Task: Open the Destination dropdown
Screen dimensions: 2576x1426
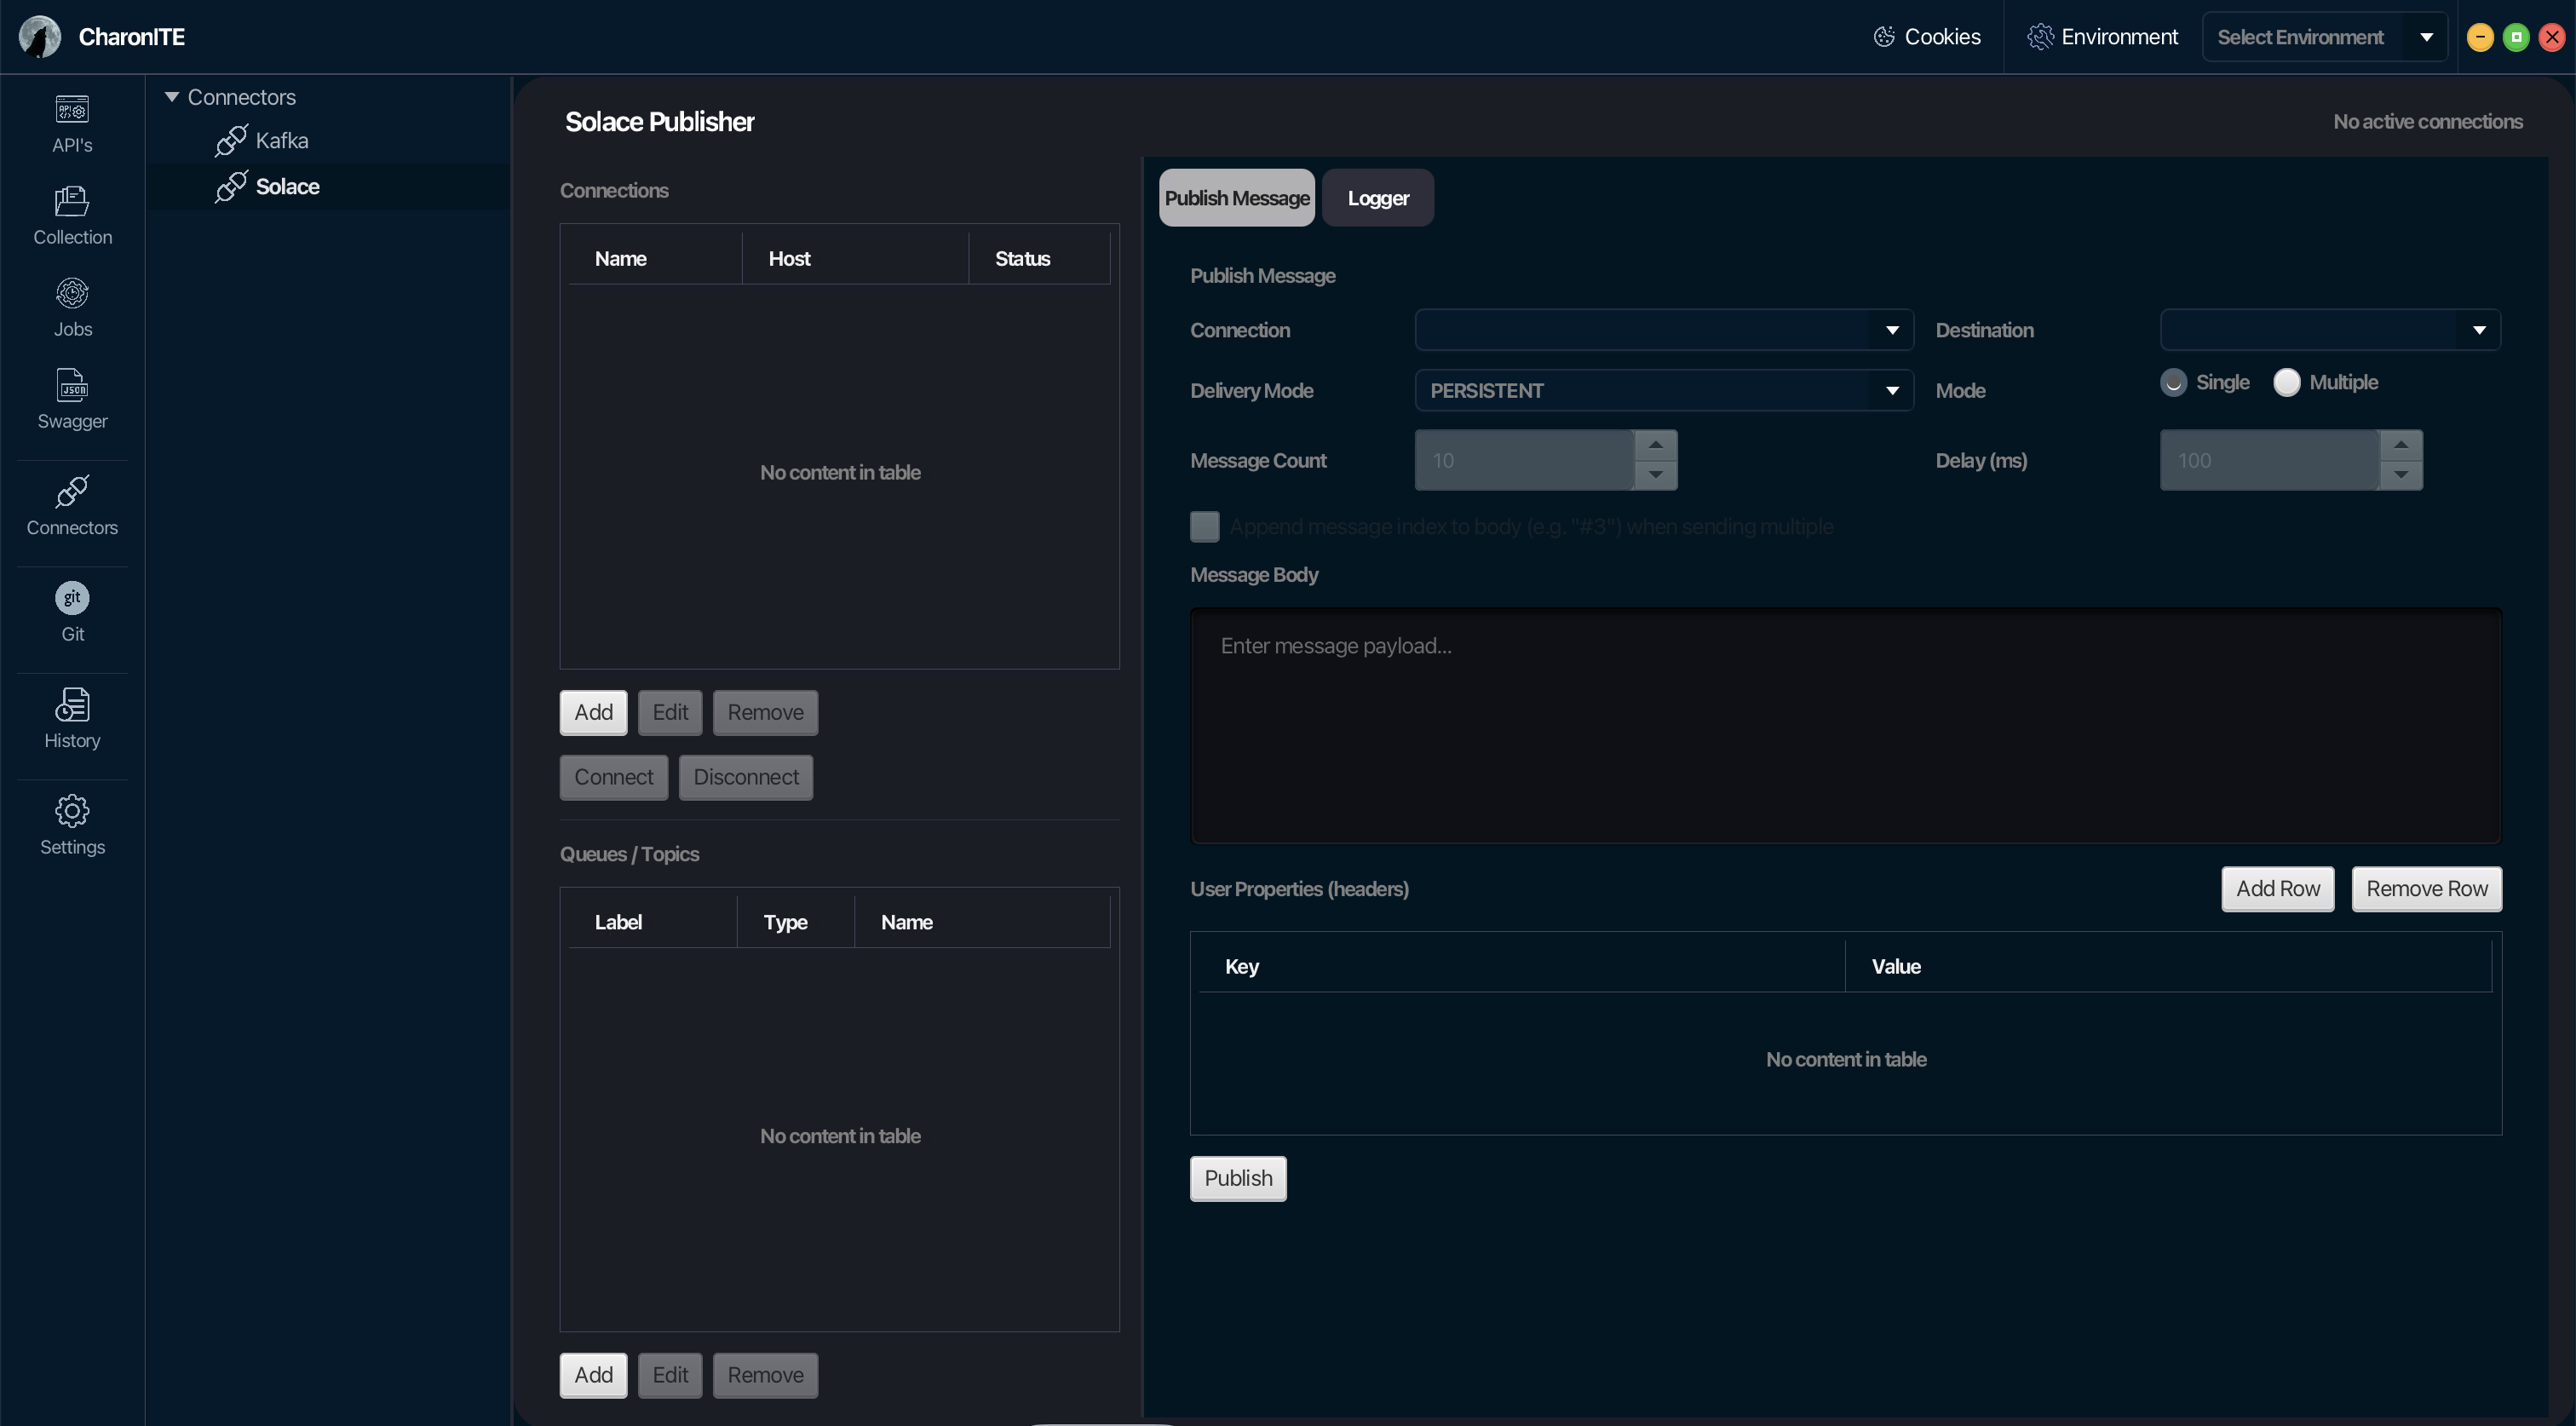Action: click(x=2330, y=331)
